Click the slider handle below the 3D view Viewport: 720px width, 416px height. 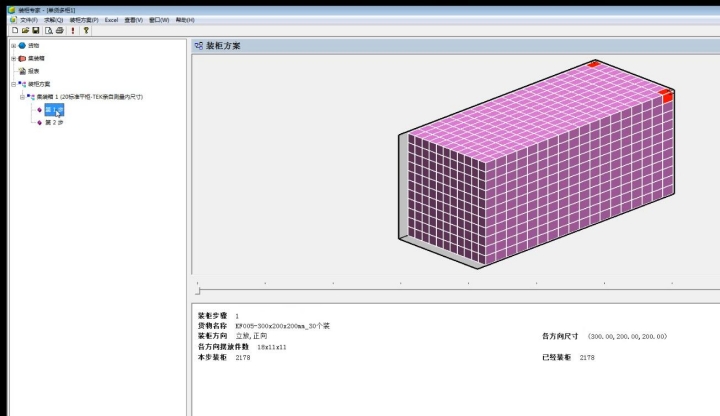pyautogui.click(x=198, y=290)
